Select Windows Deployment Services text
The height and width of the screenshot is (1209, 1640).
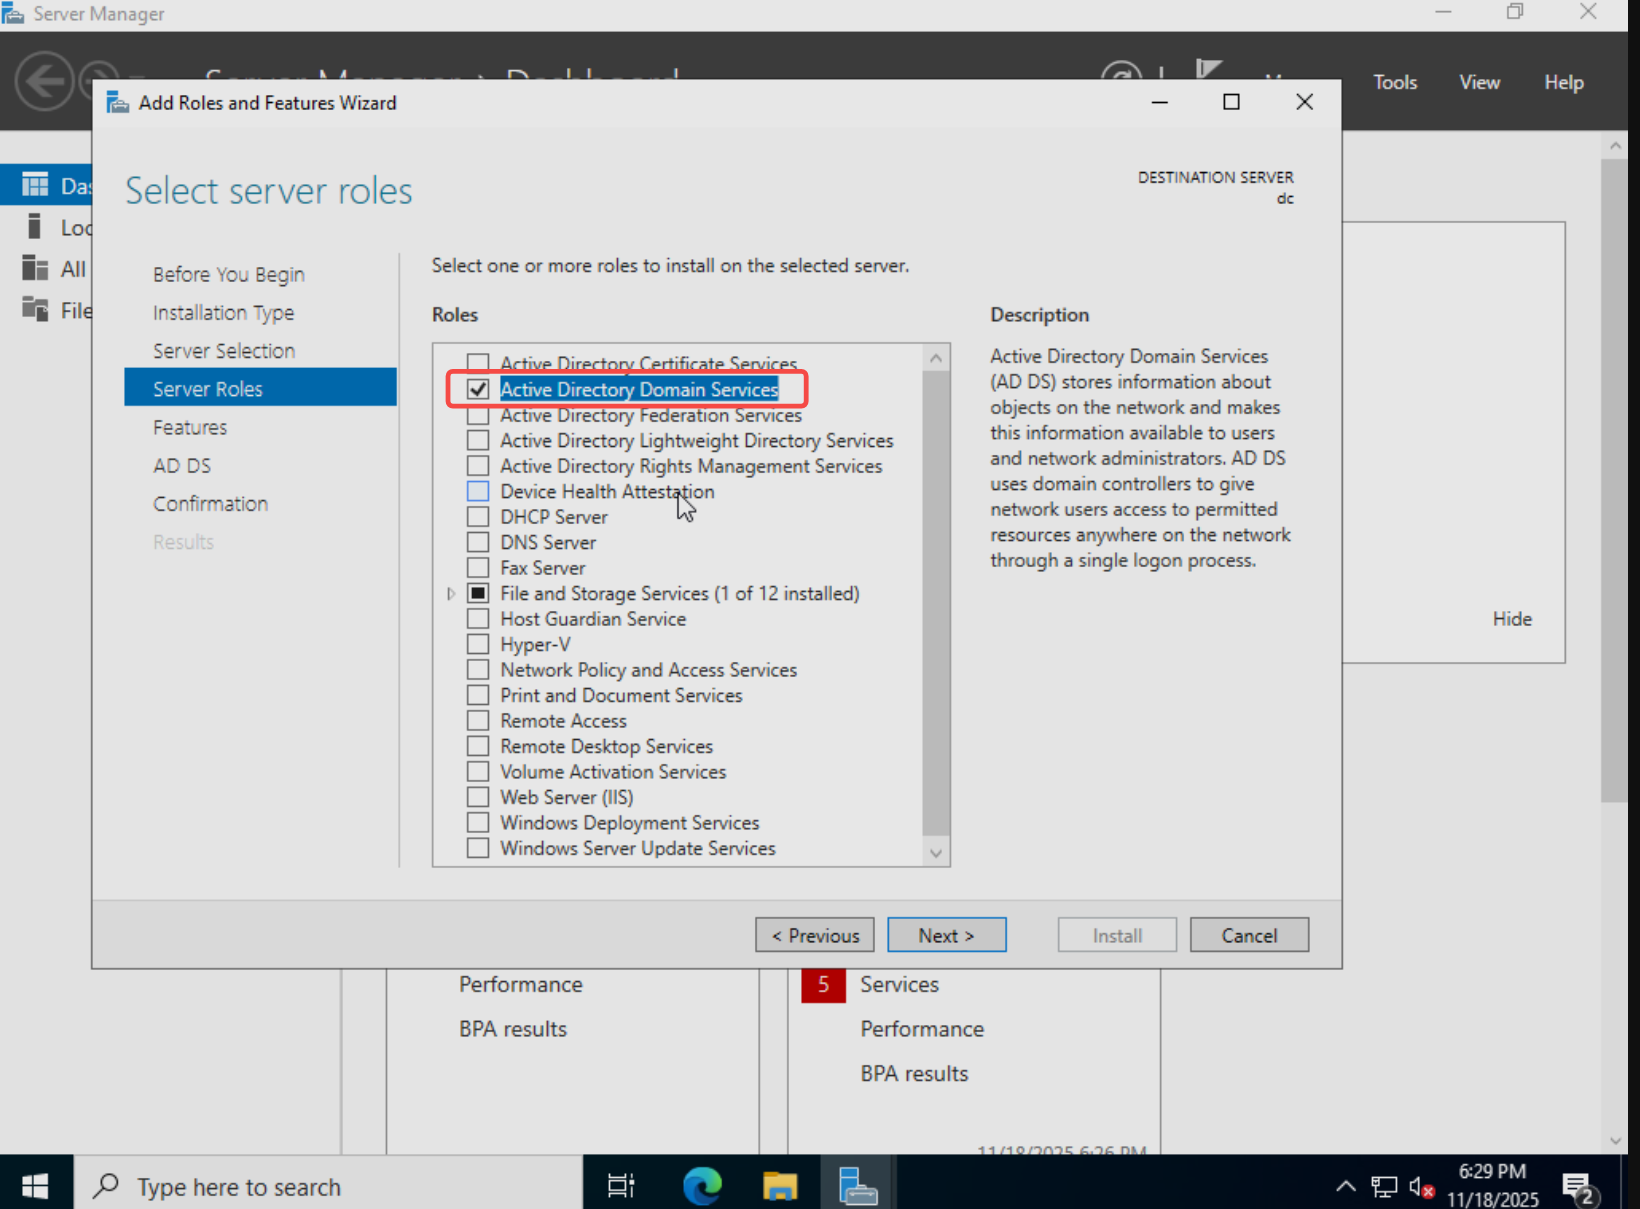[629, 822]
